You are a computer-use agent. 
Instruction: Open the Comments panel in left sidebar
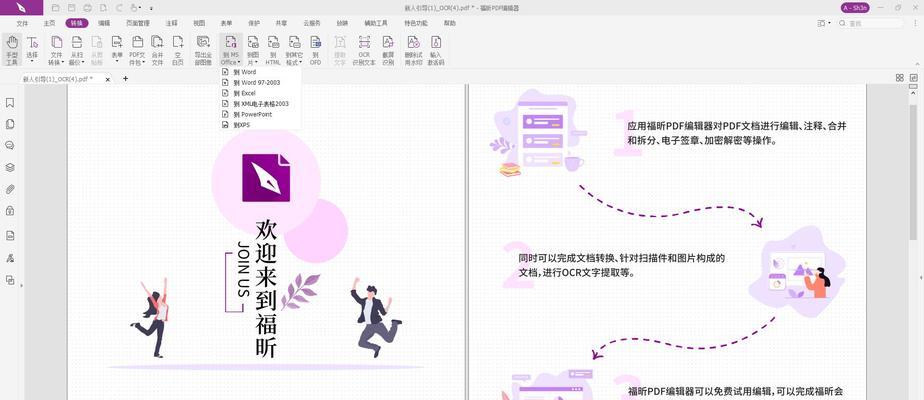point(10,146)
